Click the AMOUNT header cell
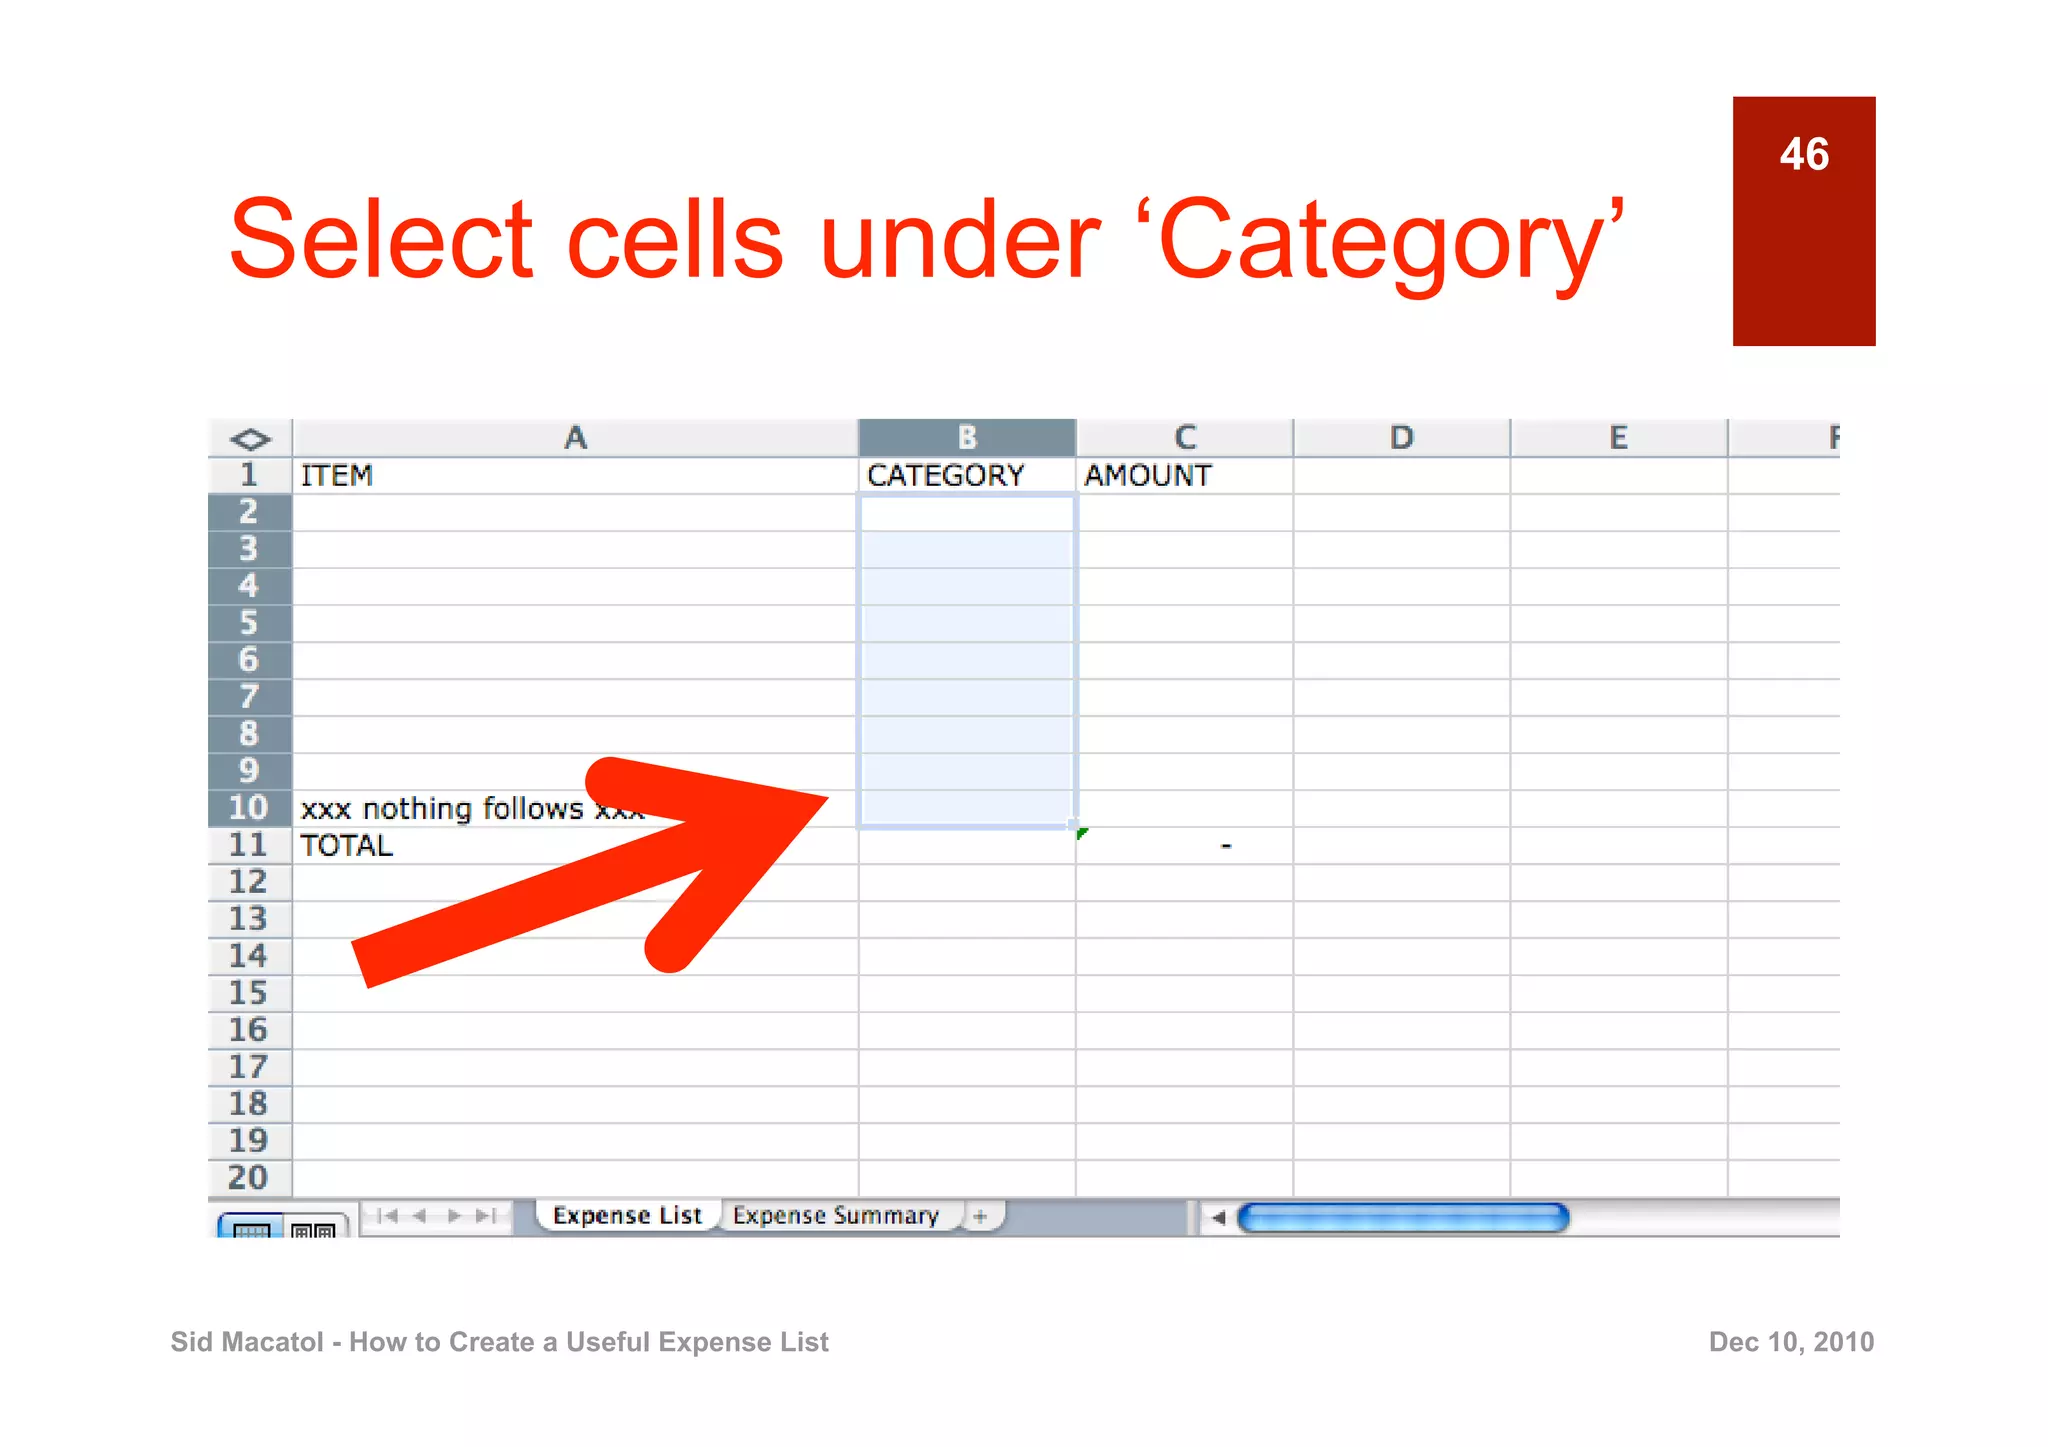The image size is (2048, 1447). (x=1185, y=476)
